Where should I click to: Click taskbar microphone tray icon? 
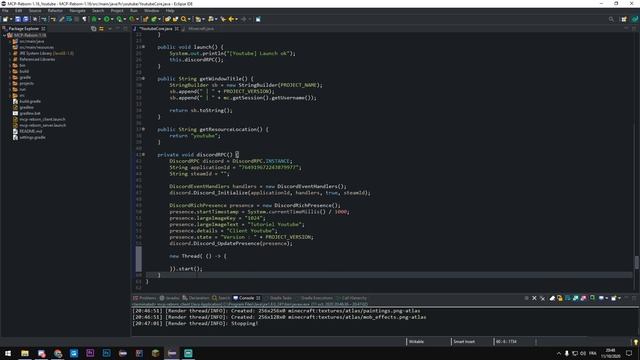pos(567,353)
